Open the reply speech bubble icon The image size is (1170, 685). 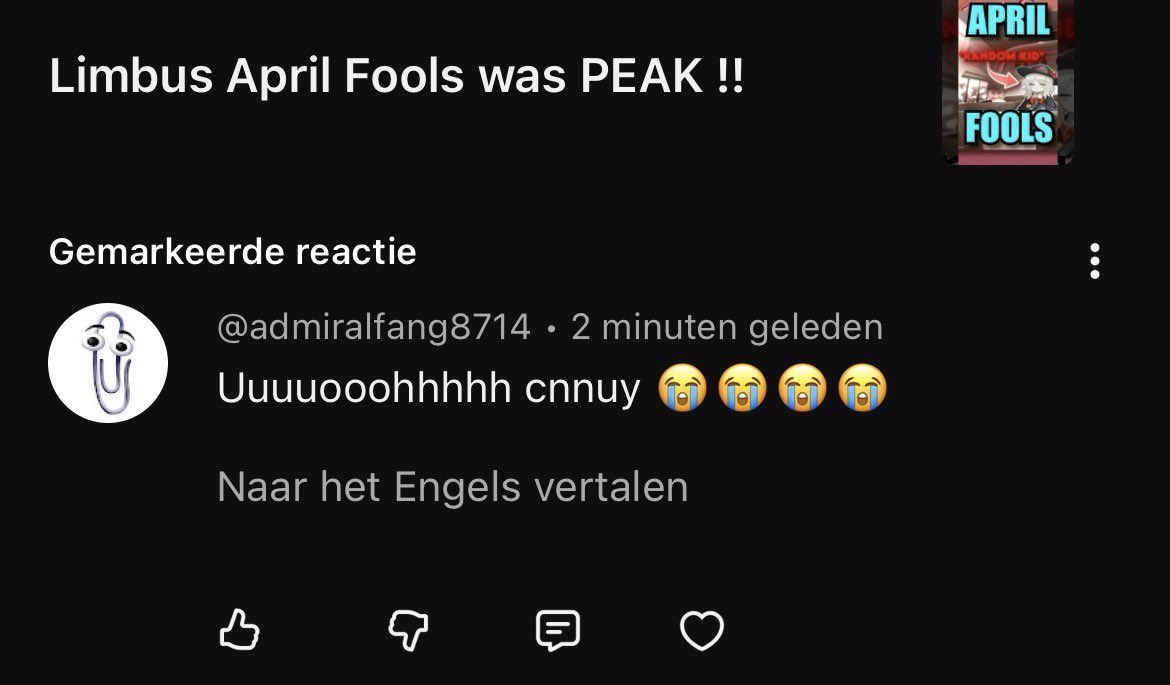tap(557, 631)
